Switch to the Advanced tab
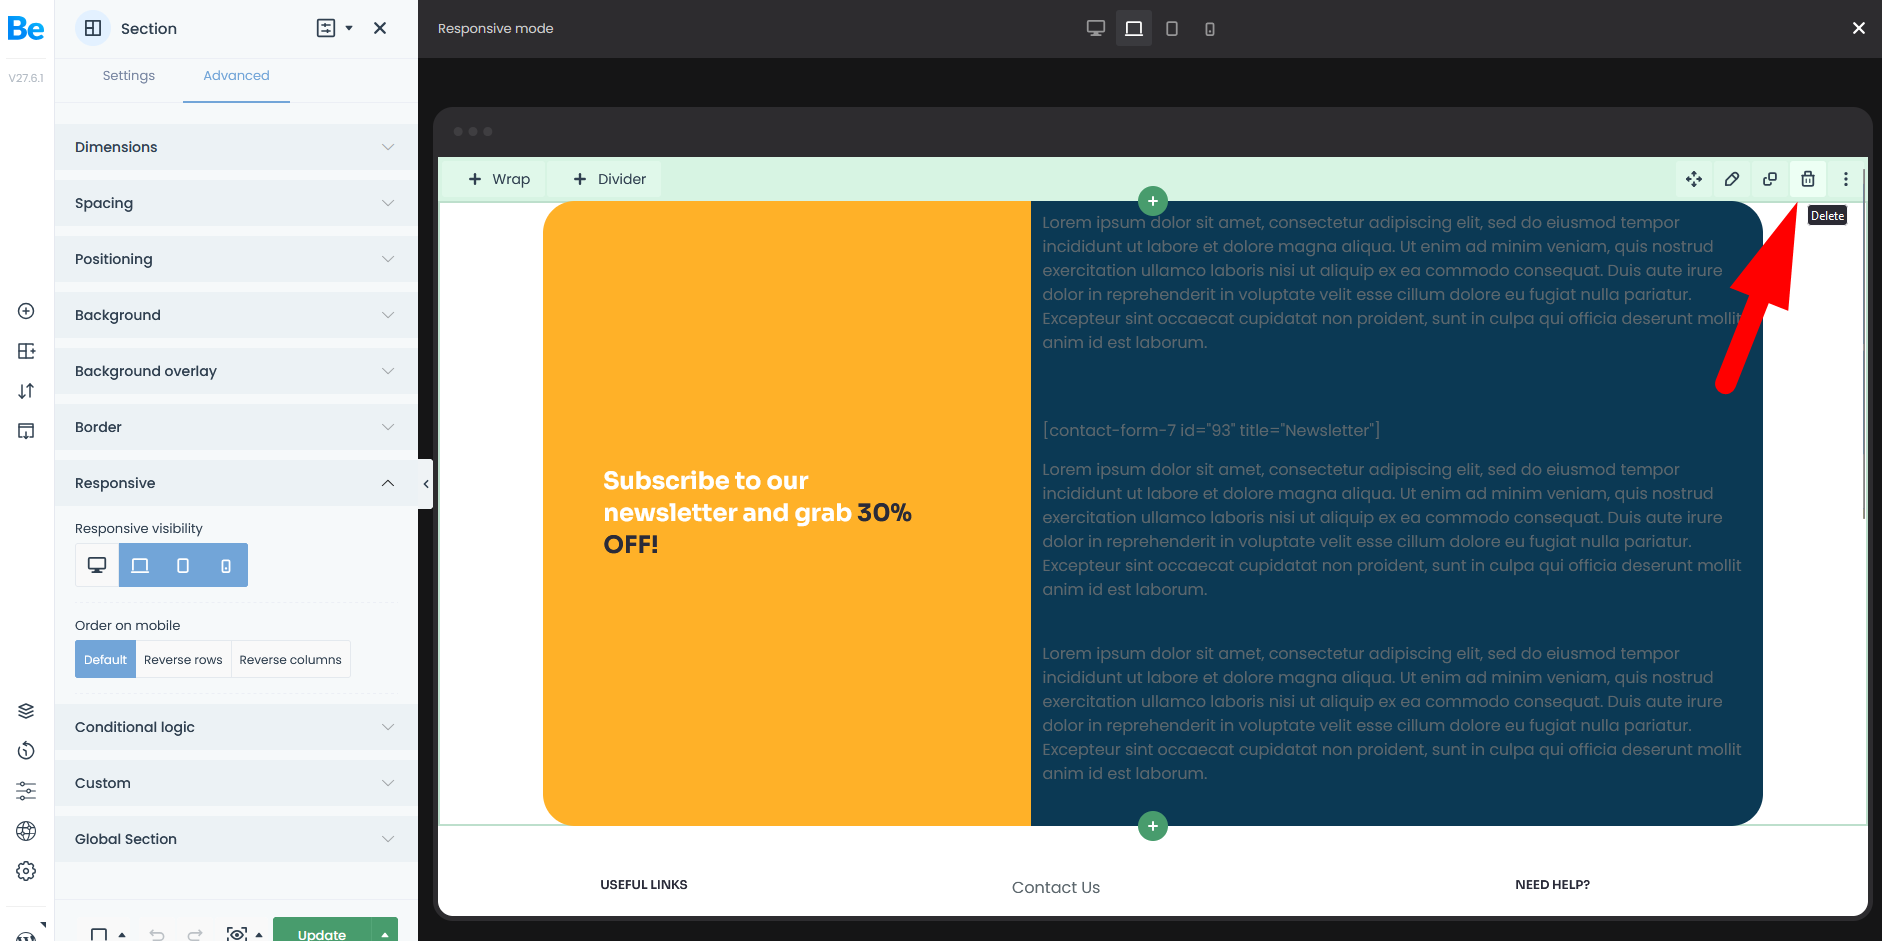 click(x=236, y=76)
